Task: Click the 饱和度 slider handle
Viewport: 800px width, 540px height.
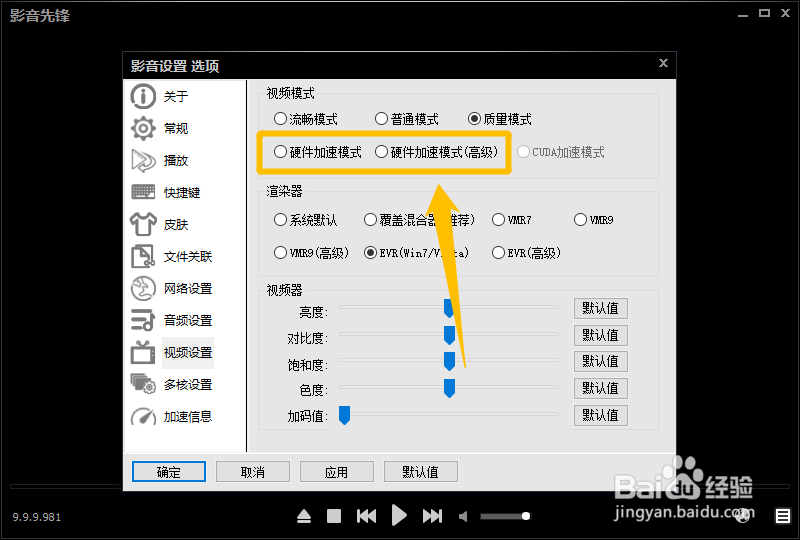Action: coord(449,361)
